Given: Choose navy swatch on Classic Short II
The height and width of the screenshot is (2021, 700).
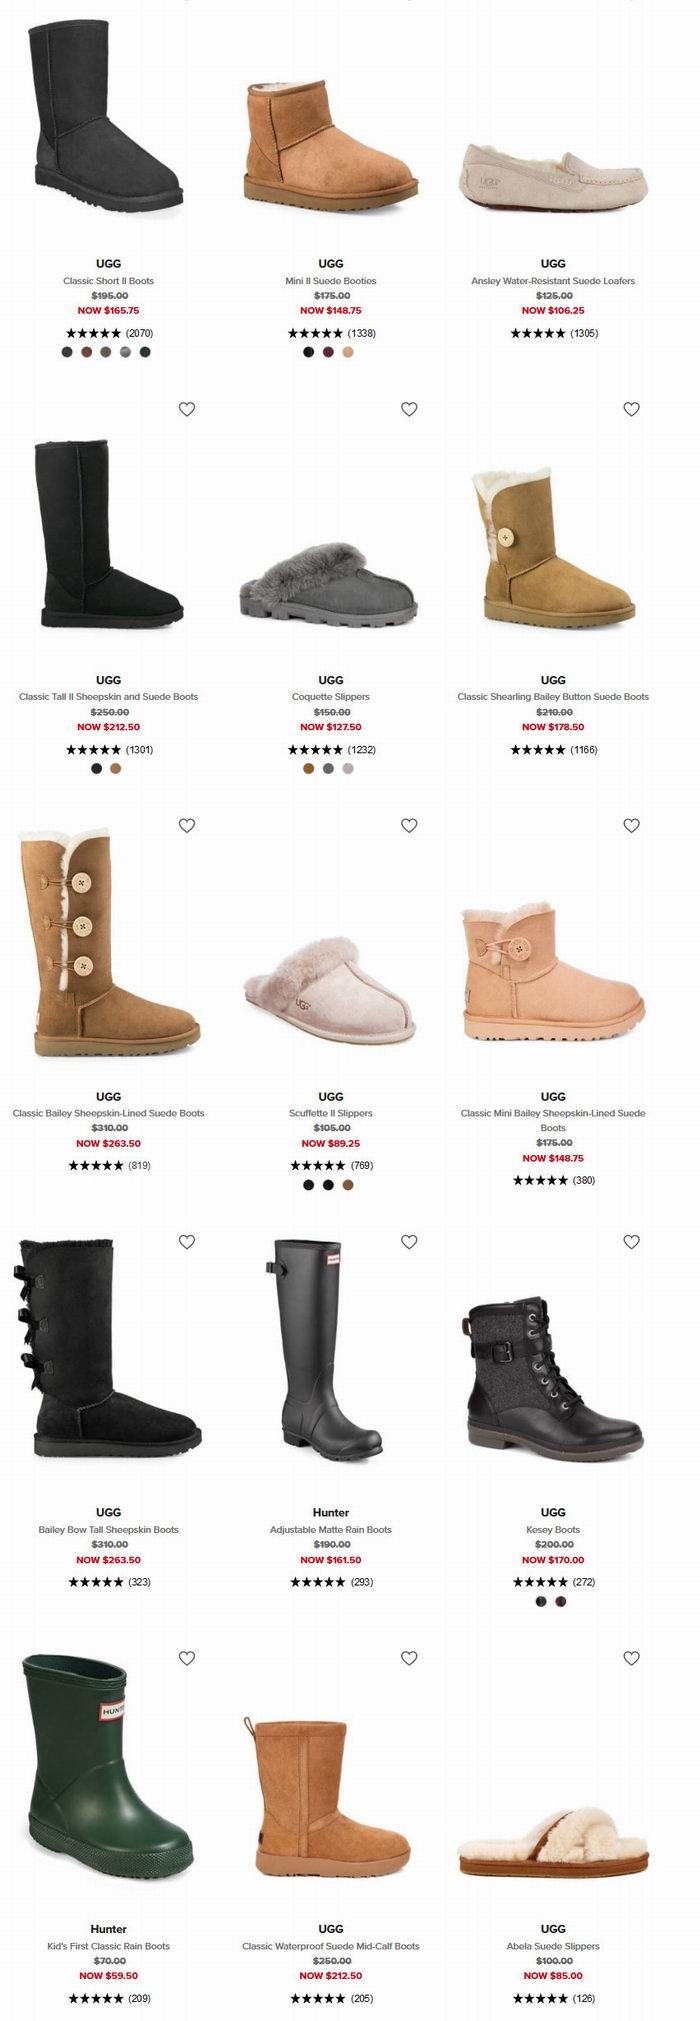Looking at the screenshot, I should tap(145, 352).
